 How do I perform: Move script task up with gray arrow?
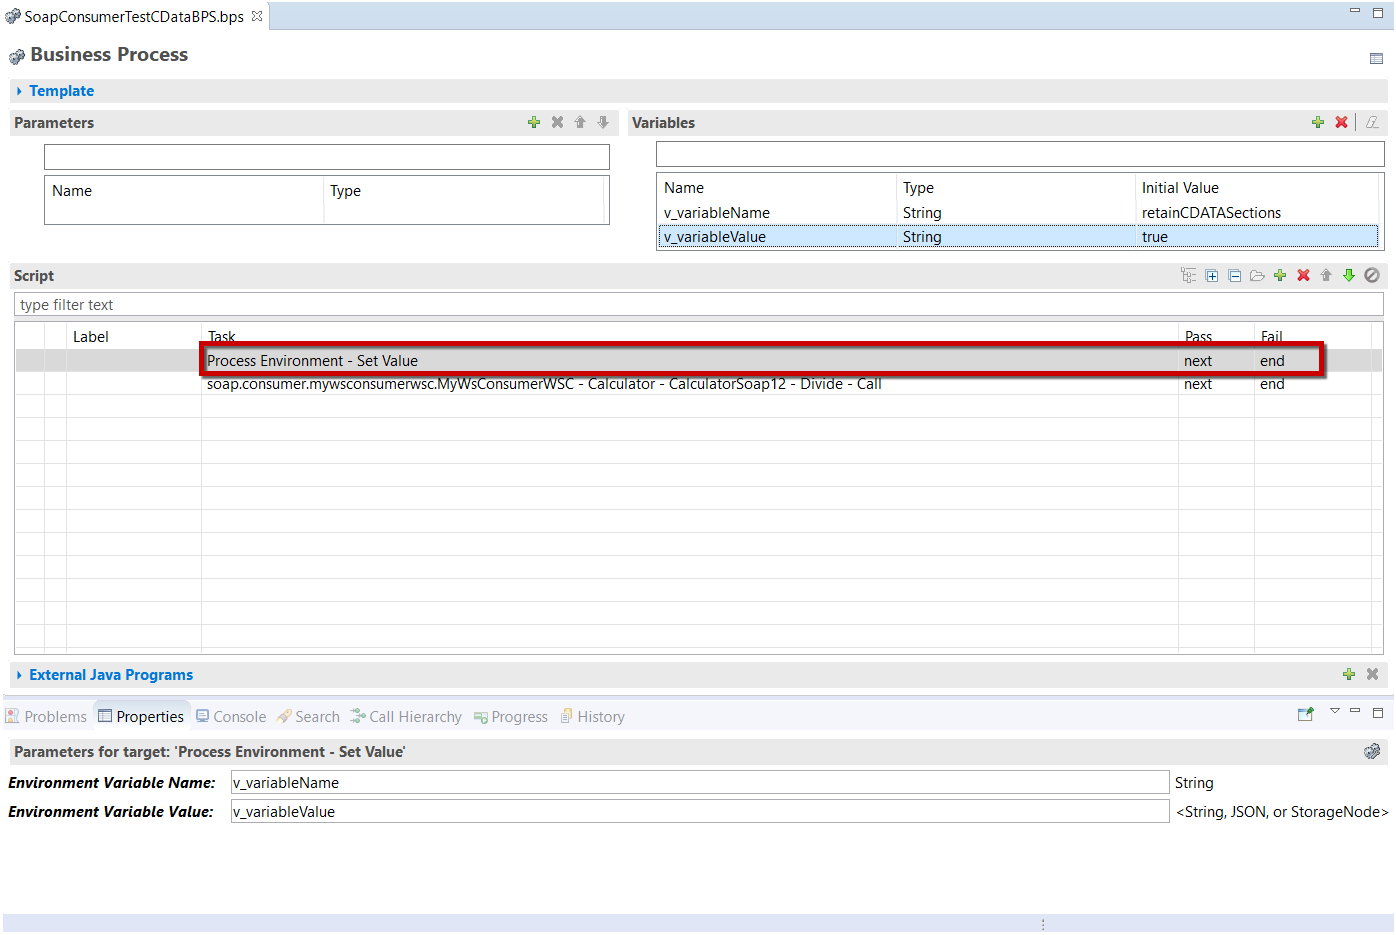click(x=1326, y=275)
